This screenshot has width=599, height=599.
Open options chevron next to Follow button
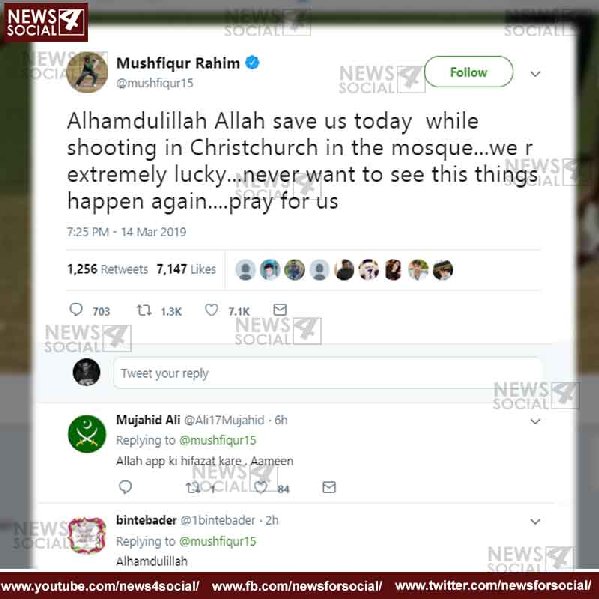(535, 74)
